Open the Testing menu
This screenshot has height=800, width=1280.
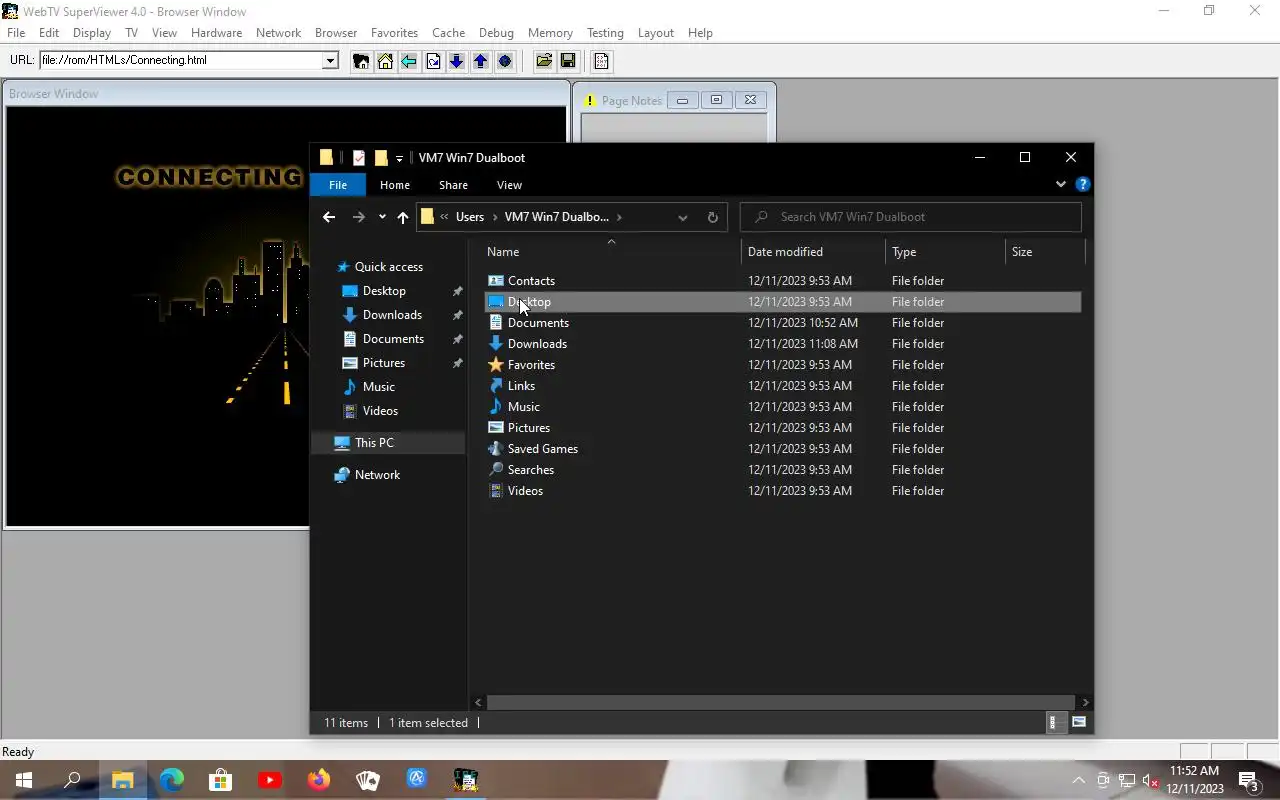pos(605,33)
